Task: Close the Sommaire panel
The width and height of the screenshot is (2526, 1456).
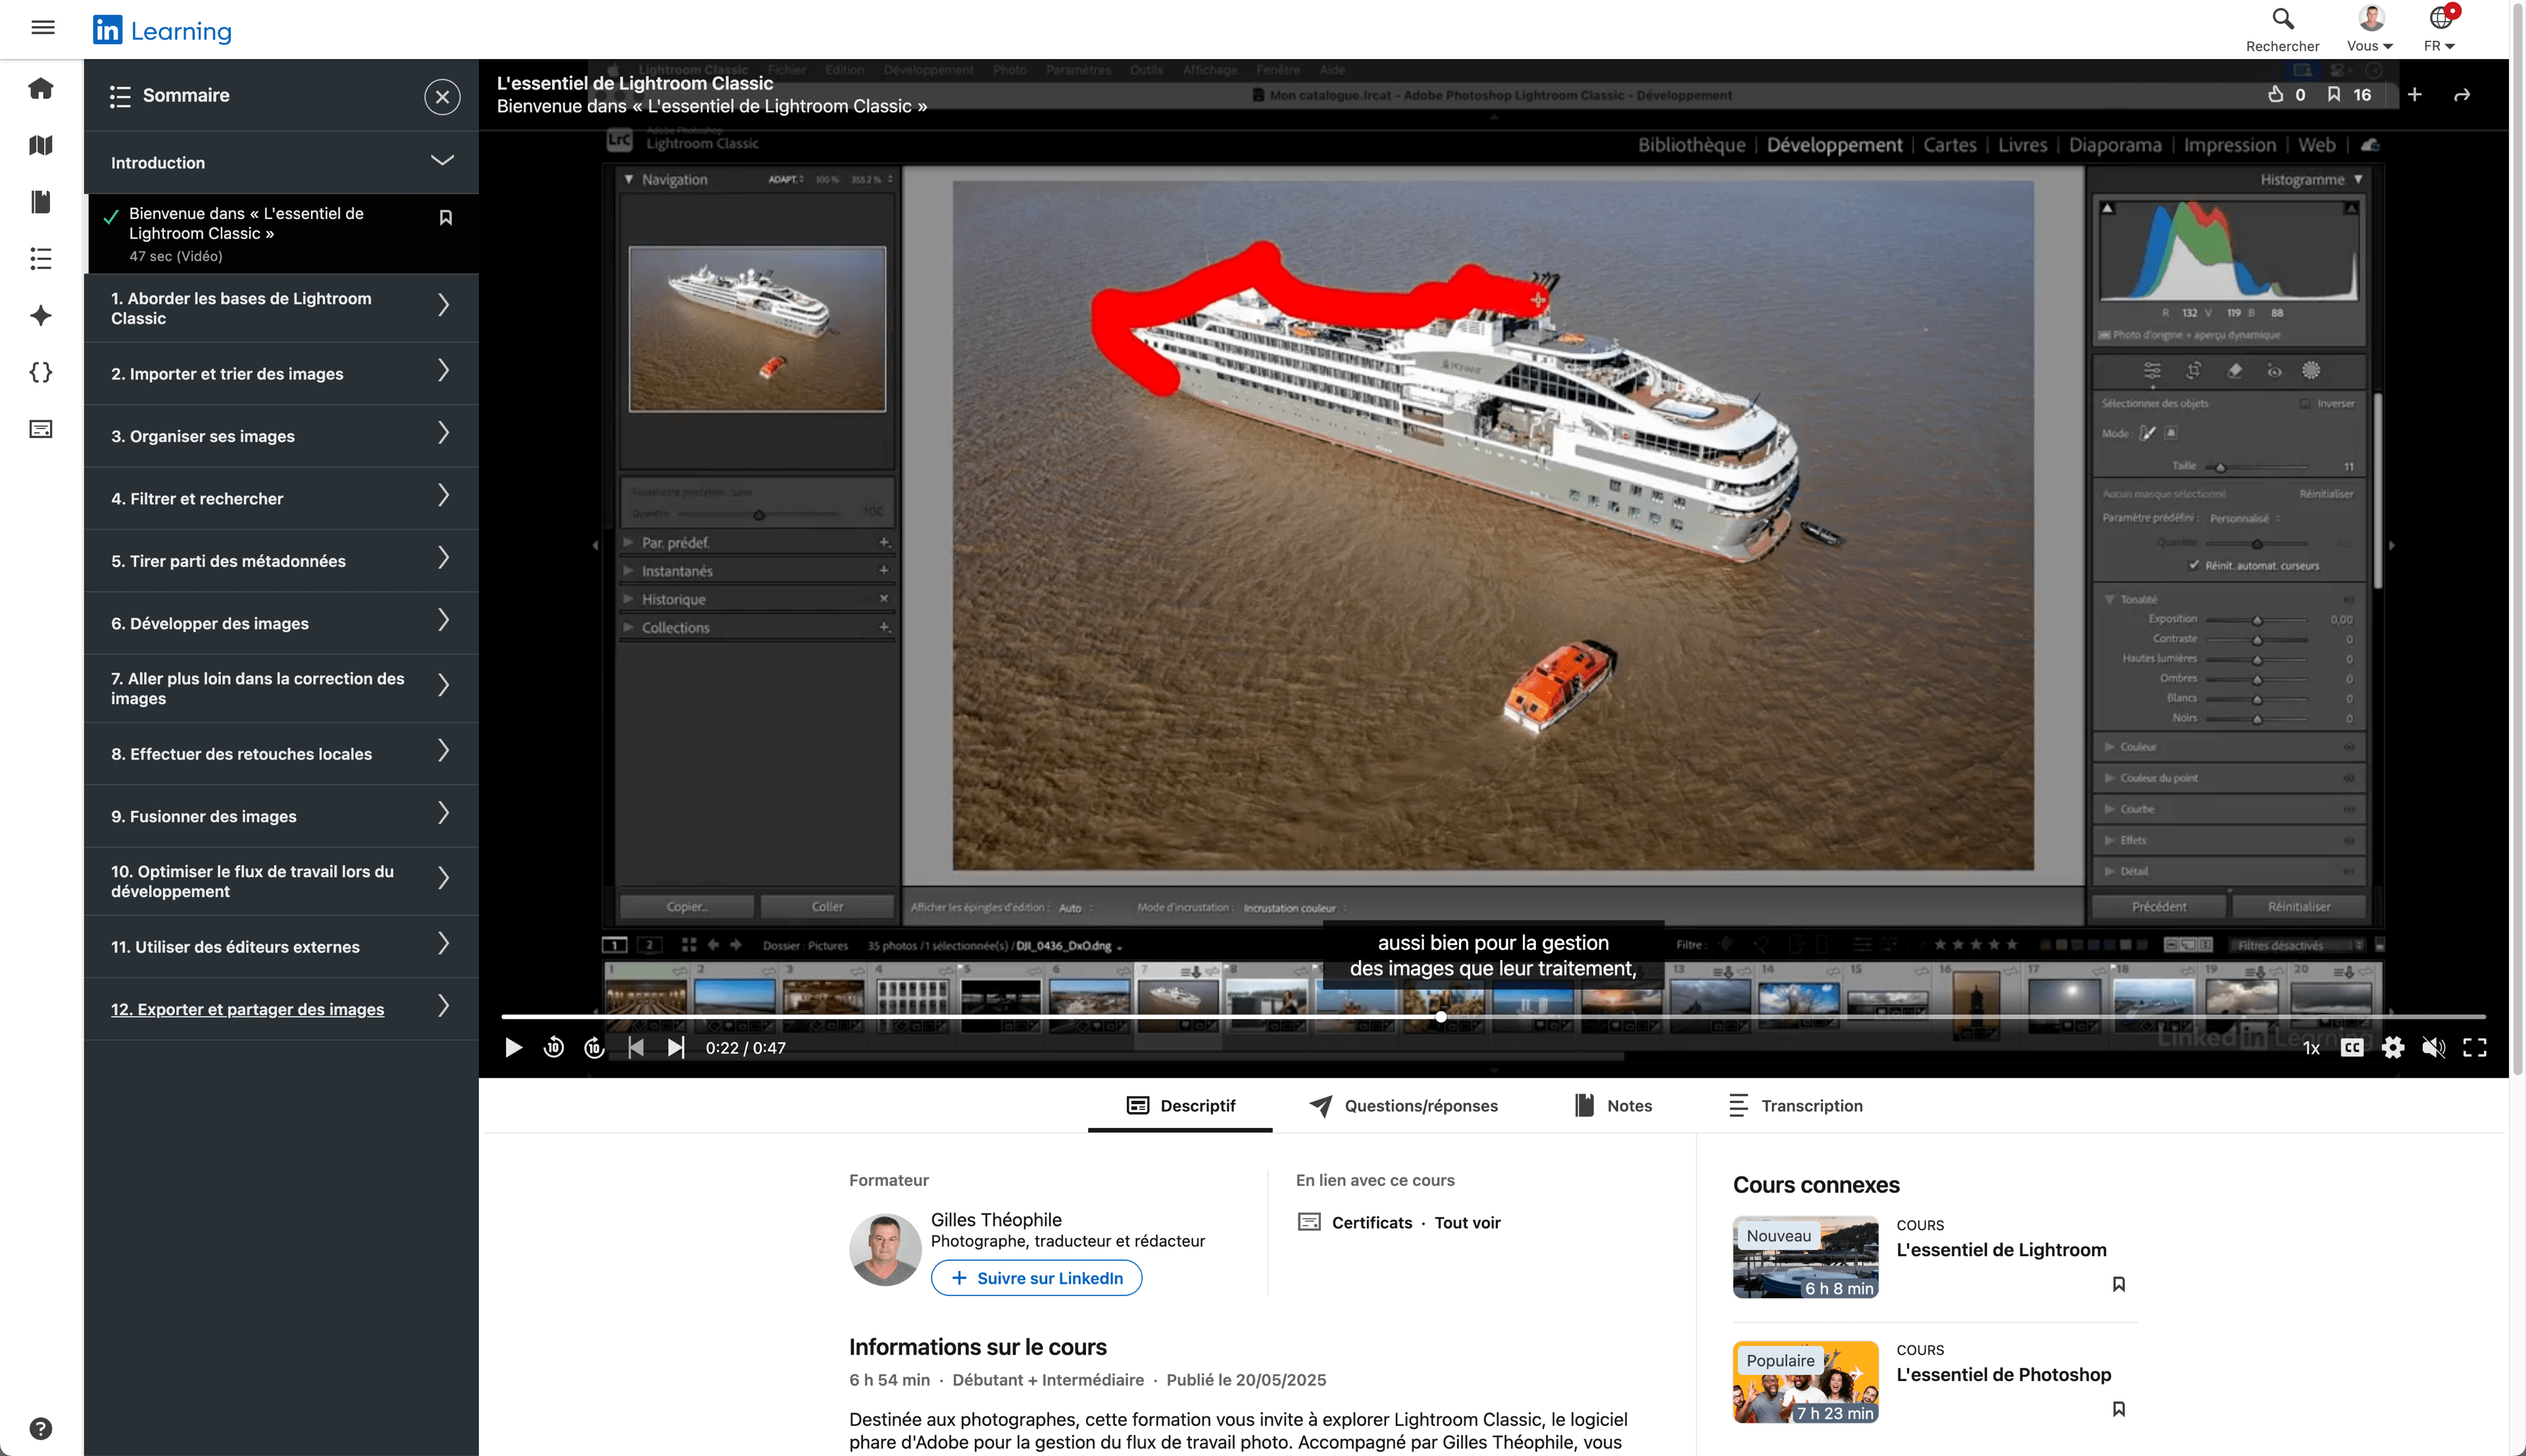Action: tap(442, 96)
